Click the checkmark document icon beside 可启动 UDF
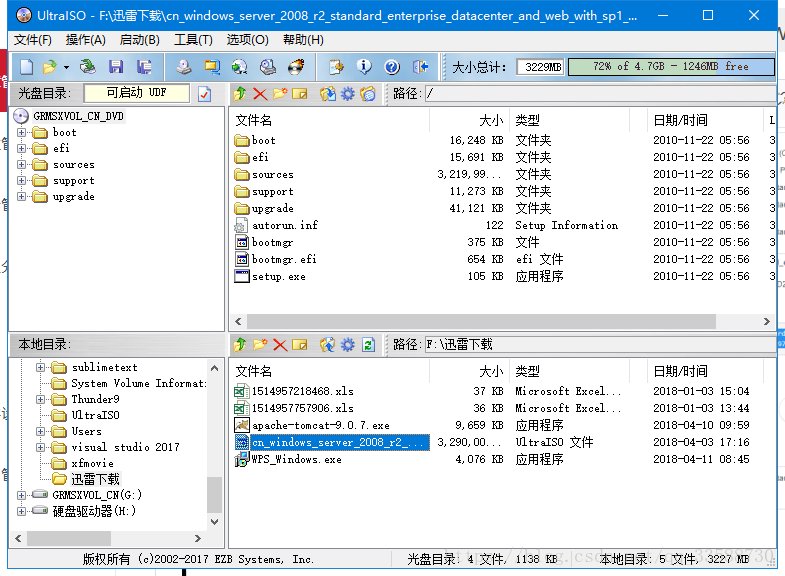Screen dimensions: 785x576 205,94
